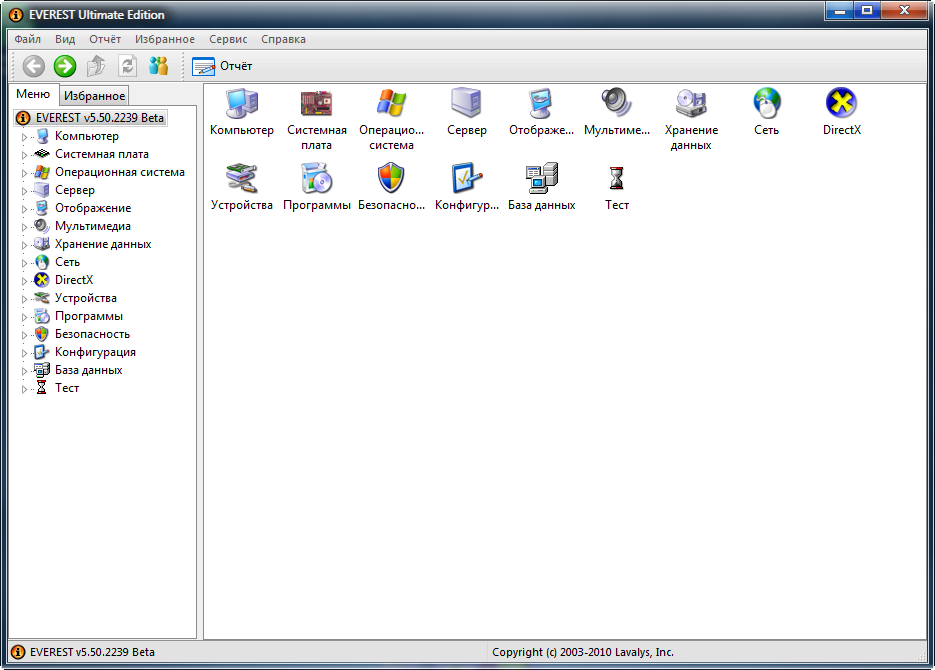Select Конфигурация in the sidebar tree
Screen dimensions: 935x670
95,352
